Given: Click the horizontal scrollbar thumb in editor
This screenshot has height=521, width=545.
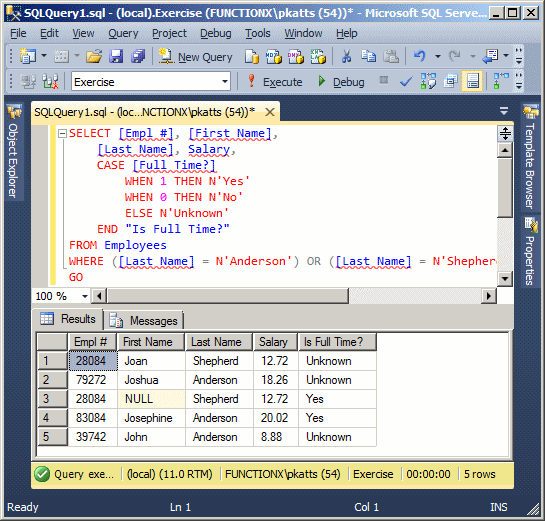Looking at the screenshot, I should click(x=228, y=296).
